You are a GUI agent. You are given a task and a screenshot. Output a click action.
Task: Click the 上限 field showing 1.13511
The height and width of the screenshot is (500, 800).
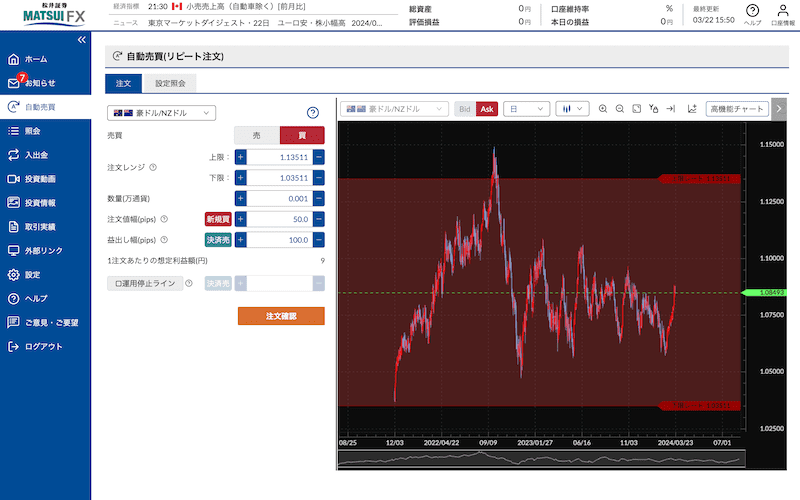pyautogui.click(x=280, y=157)
